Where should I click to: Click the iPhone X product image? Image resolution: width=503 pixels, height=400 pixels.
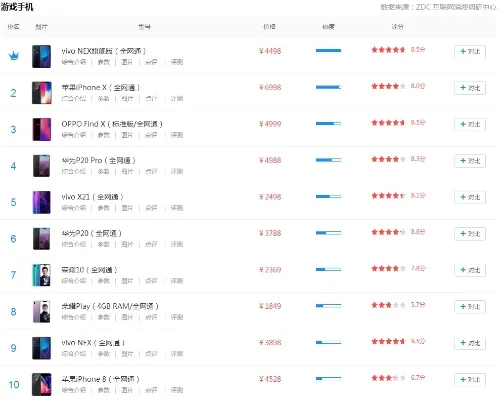point(42,93)
